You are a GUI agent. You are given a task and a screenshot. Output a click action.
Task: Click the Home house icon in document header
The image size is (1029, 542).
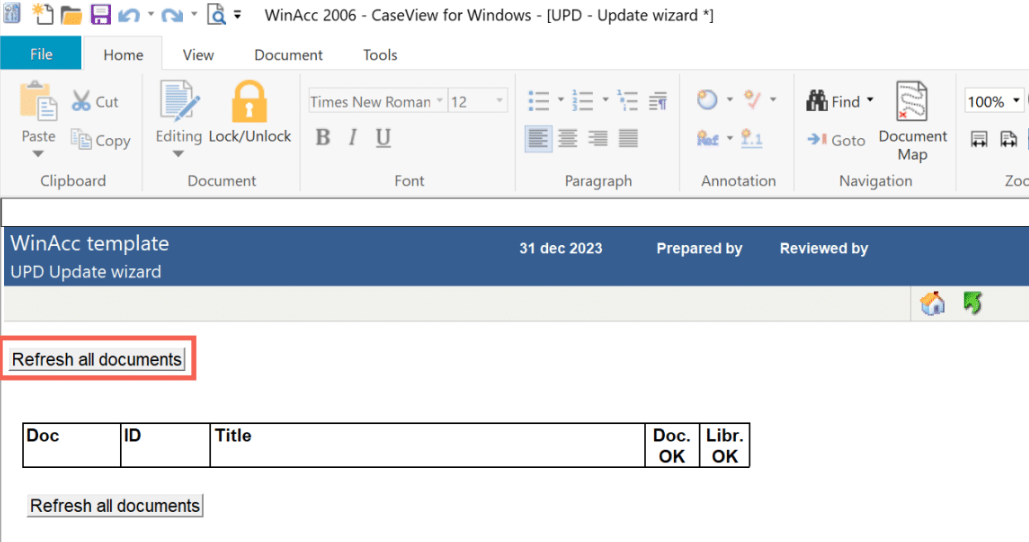[x=932, y=304]
